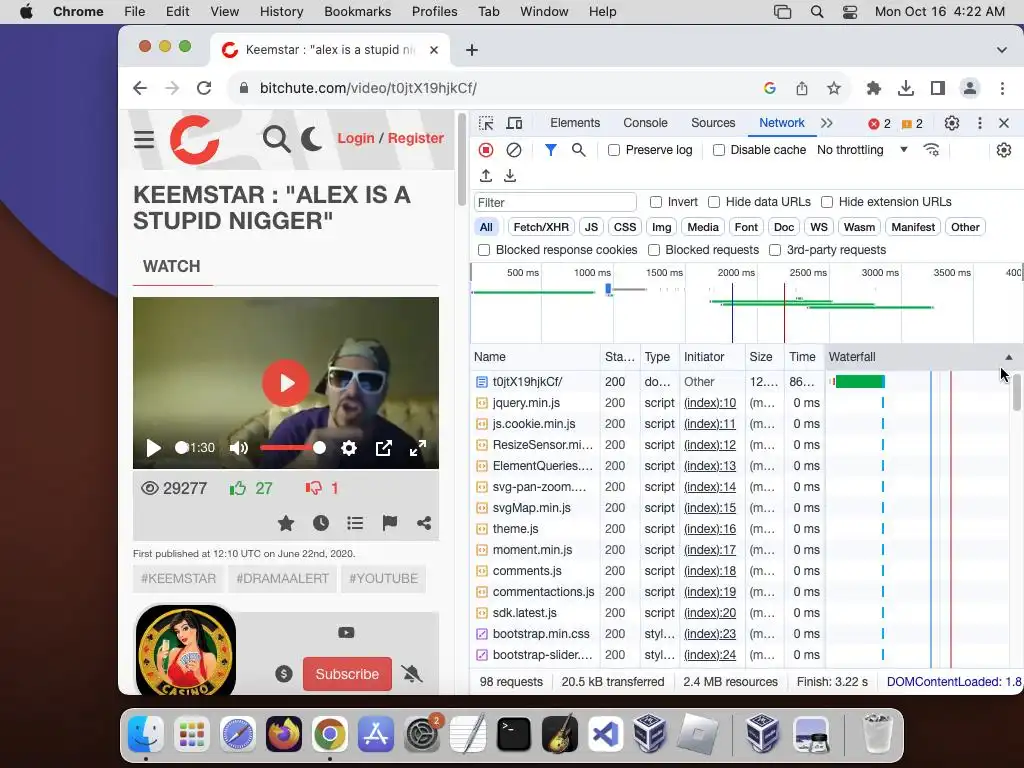This screenshot has height=768, width=1024.
Task: Open video player settings gear
Action: click(x=349, y=448)
